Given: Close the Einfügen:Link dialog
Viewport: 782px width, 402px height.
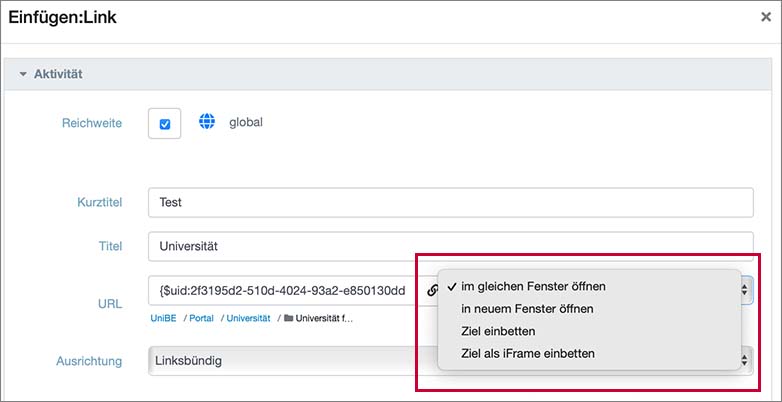Looking at the screenshot, I should click(x=766, y=17).
